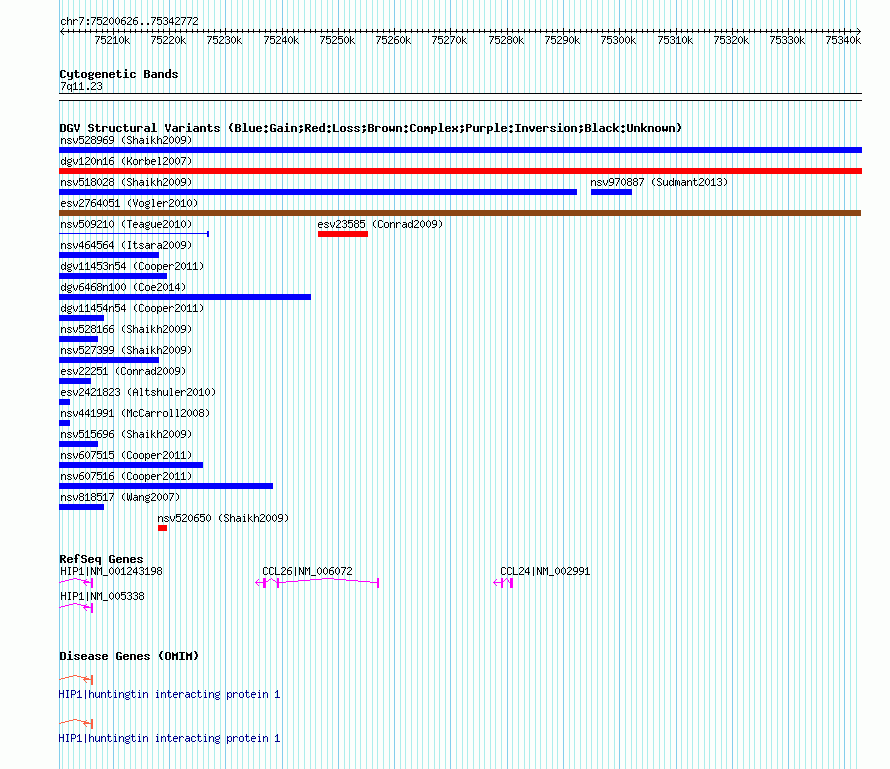The width and height of the screenshot is (890, 769).
Task: Click the first OMIM HIP1 orange gene glyph
Action: point(76,679)
